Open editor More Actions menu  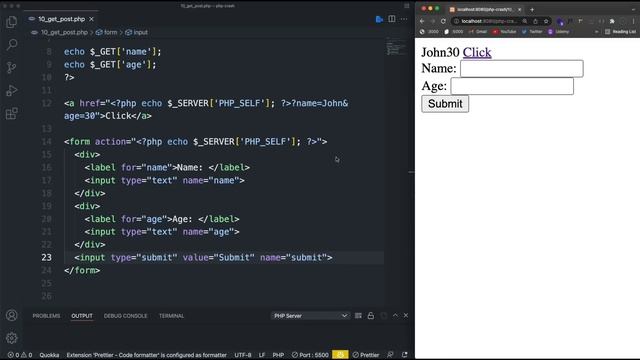click(404, 19)
